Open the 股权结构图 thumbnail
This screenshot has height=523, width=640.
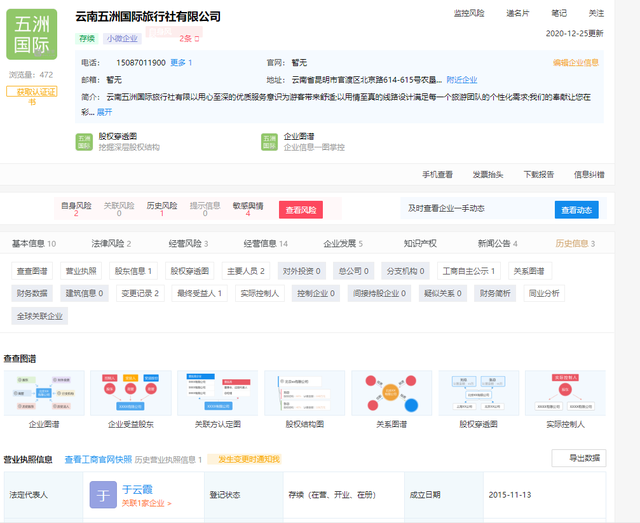[304, 393]
